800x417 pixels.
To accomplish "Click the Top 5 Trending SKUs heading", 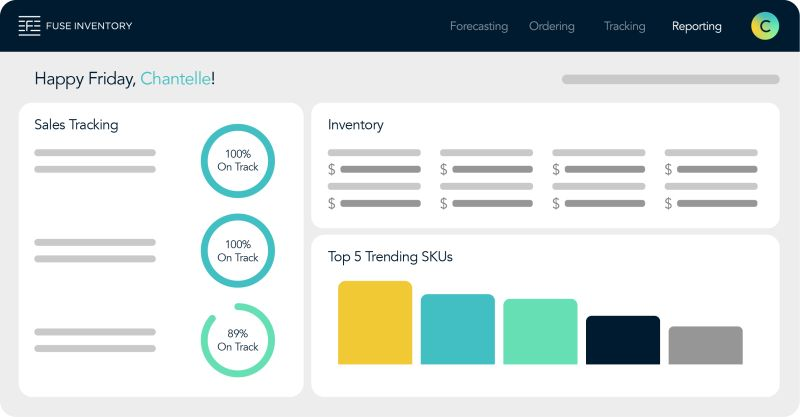I will [x=390, y=256].
